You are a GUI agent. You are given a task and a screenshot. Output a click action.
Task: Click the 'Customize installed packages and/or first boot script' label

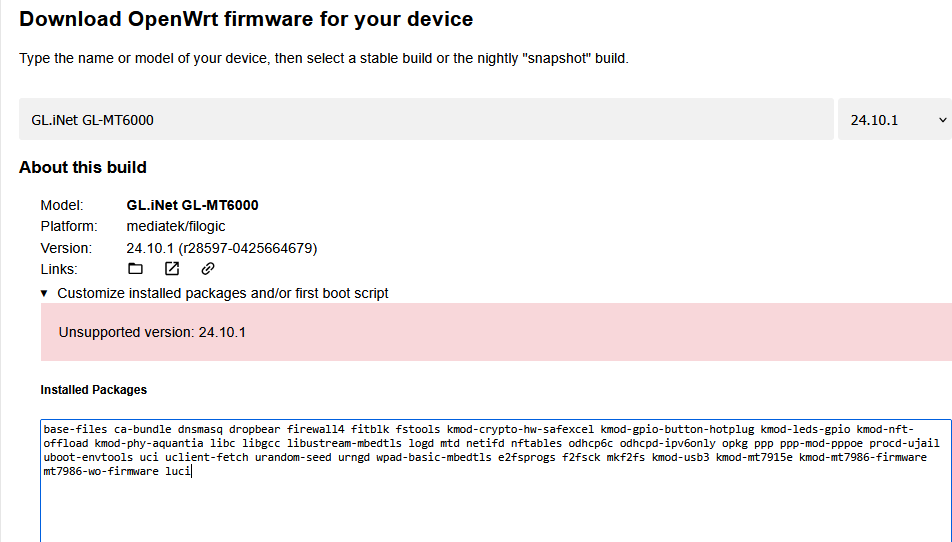point(223,293)
